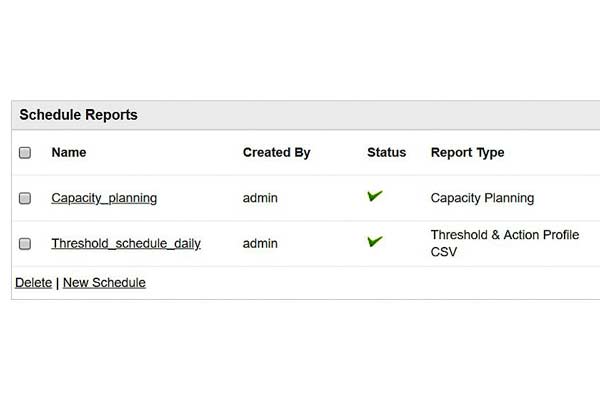Check the Capacity_planning row checkbox
The height and width of the screenshot is (401, 600).
25,198
